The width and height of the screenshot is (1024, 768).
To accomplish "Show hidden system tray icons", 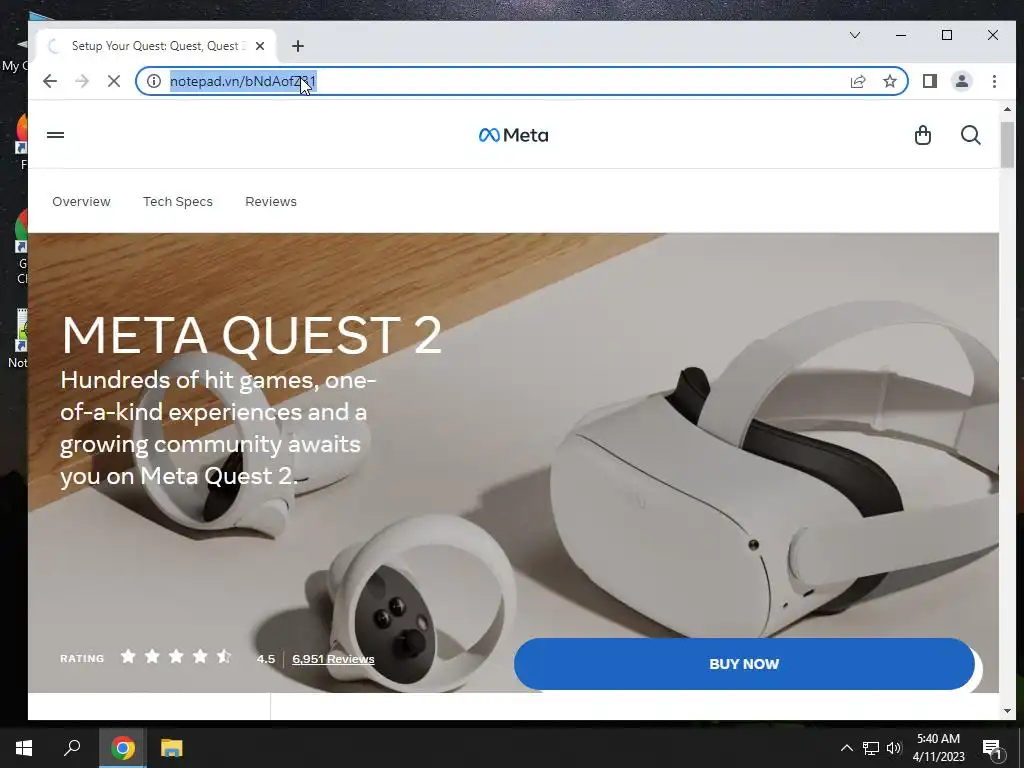I will click(846, 748).
